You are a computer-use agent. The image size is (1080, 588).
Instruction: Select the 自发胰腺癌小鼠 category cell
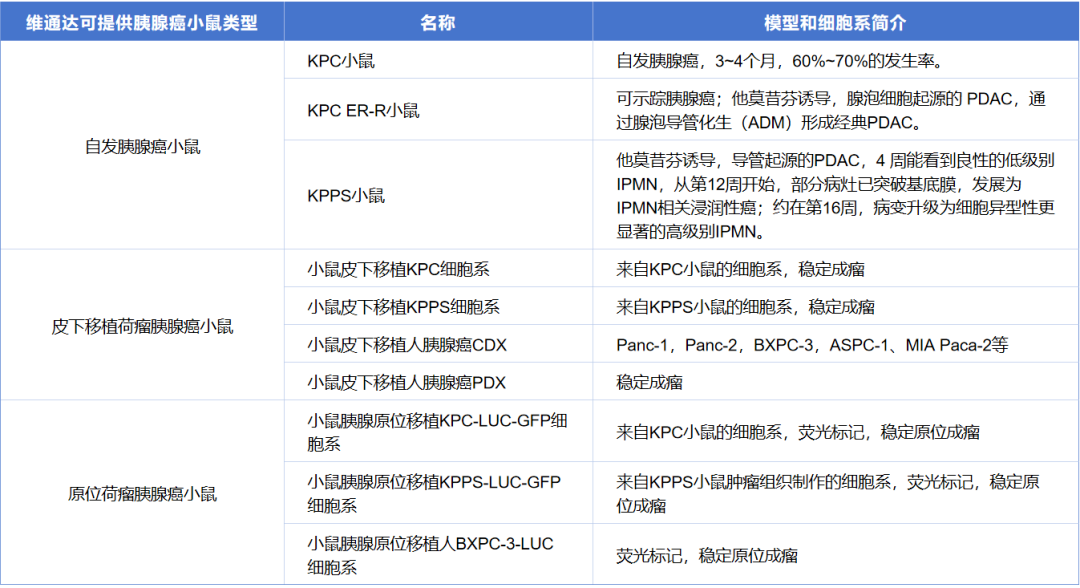(x=142, y=147)
